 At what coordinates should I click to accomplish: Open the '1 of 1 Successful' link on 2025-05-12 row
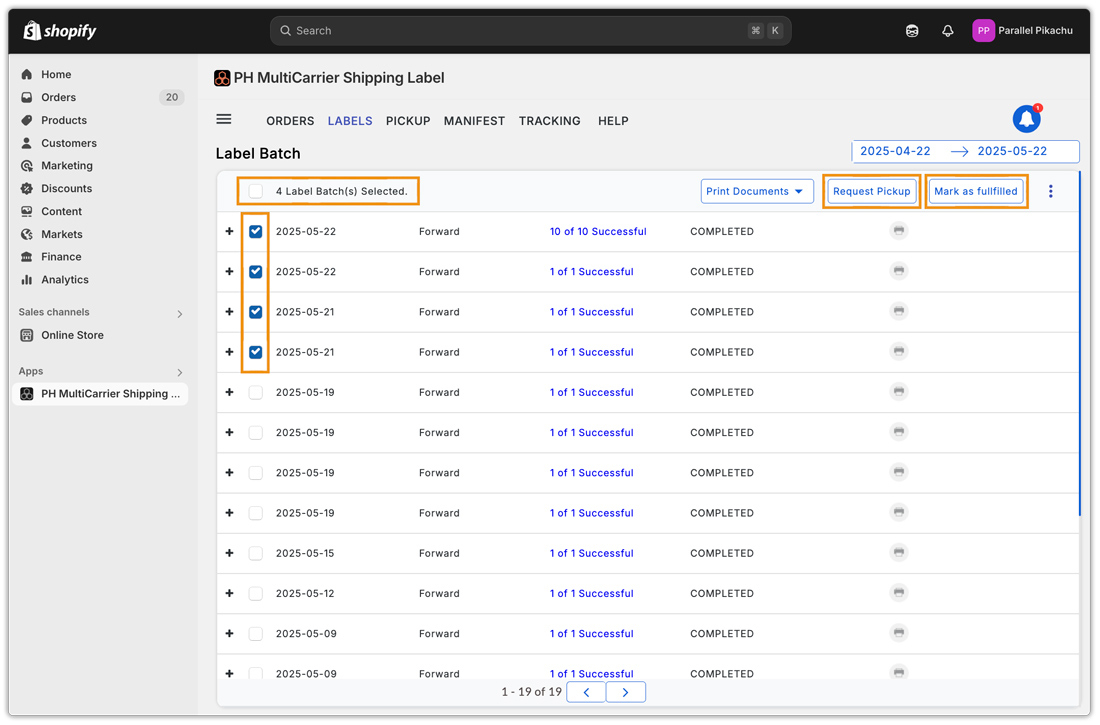(x=591, y=594)
